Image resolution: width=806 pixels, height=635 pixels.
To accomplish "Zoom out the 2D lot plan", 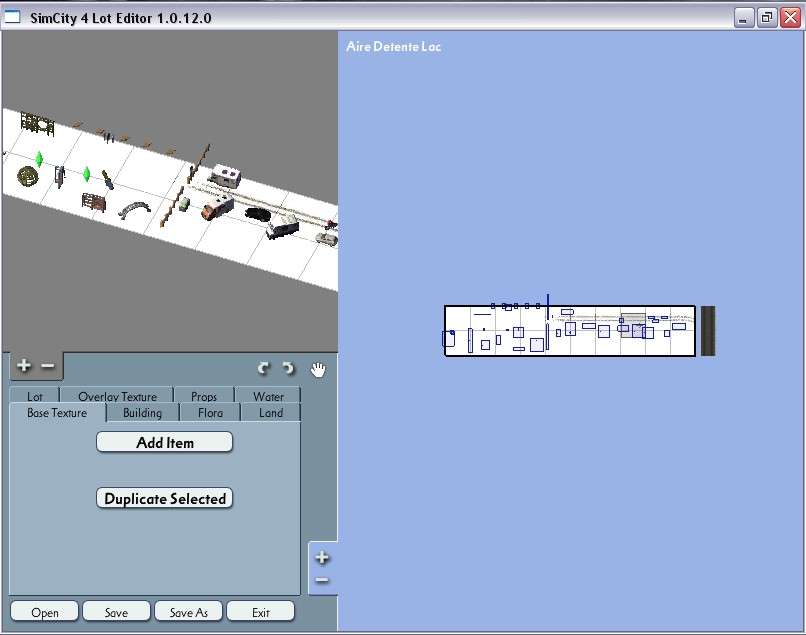I will tap(322, 580).
